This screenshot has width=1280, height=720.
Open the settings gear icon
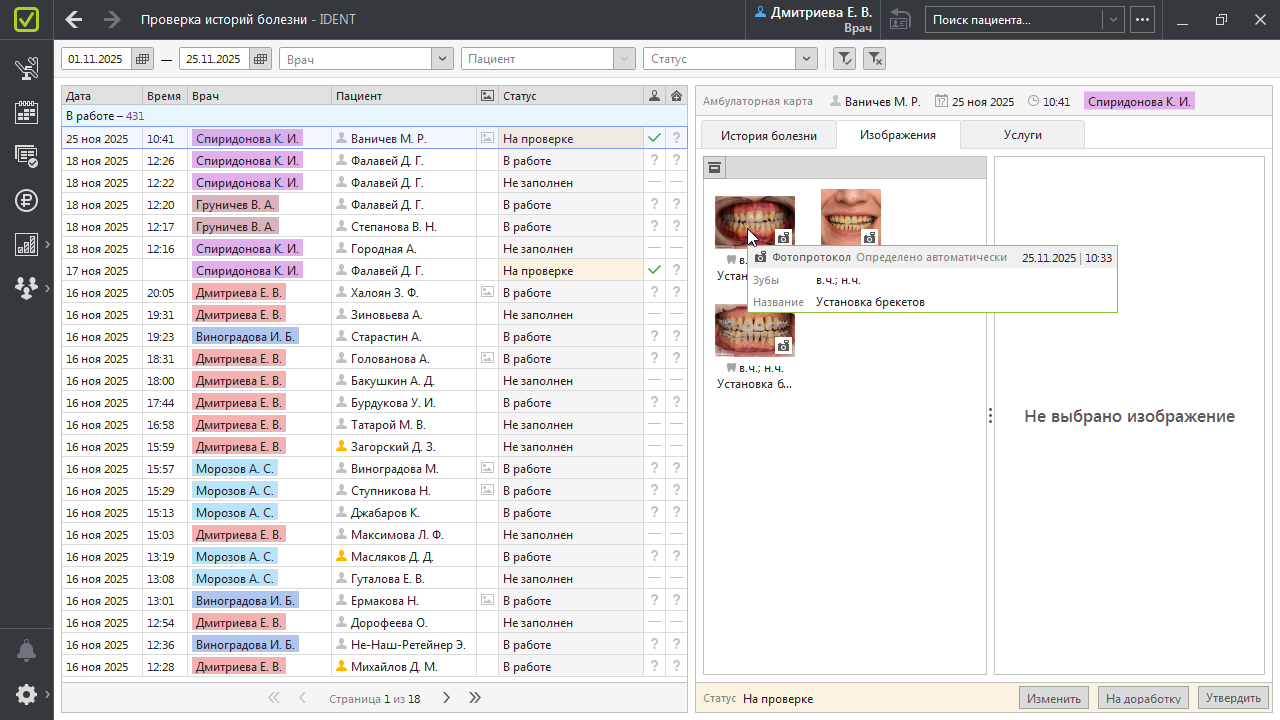coord(26,694)
